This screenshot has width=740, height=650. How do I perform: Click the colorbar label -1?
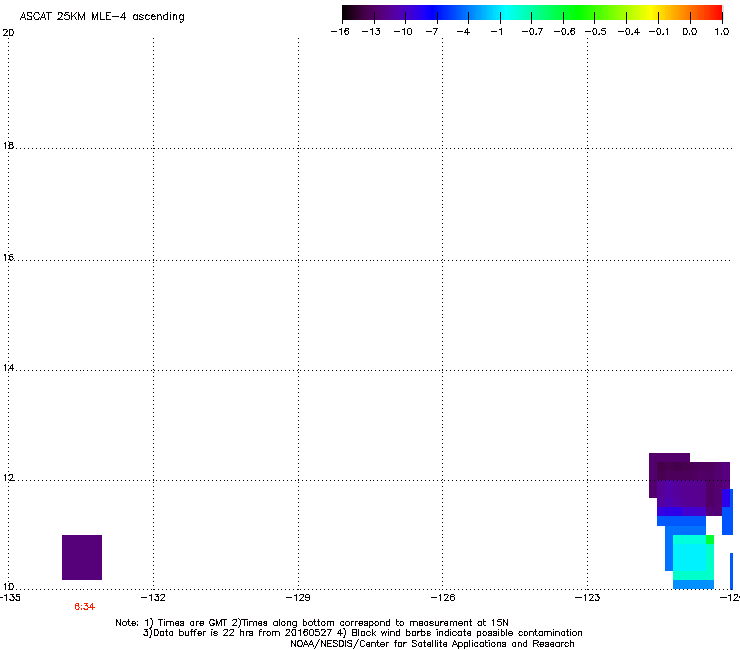(496, 32)
